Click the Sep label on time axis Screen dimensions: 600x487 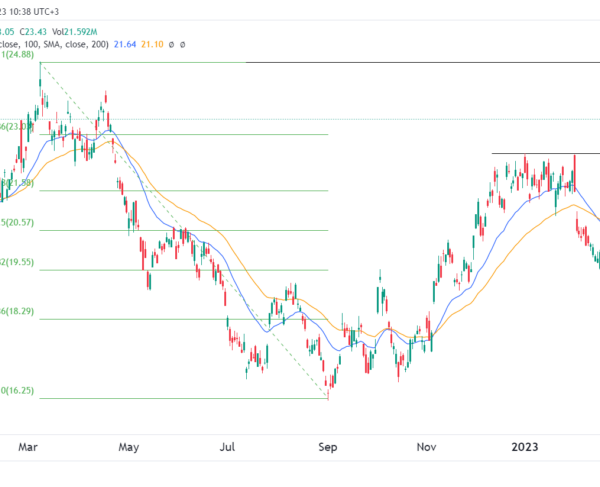click(x=328, y=447)
